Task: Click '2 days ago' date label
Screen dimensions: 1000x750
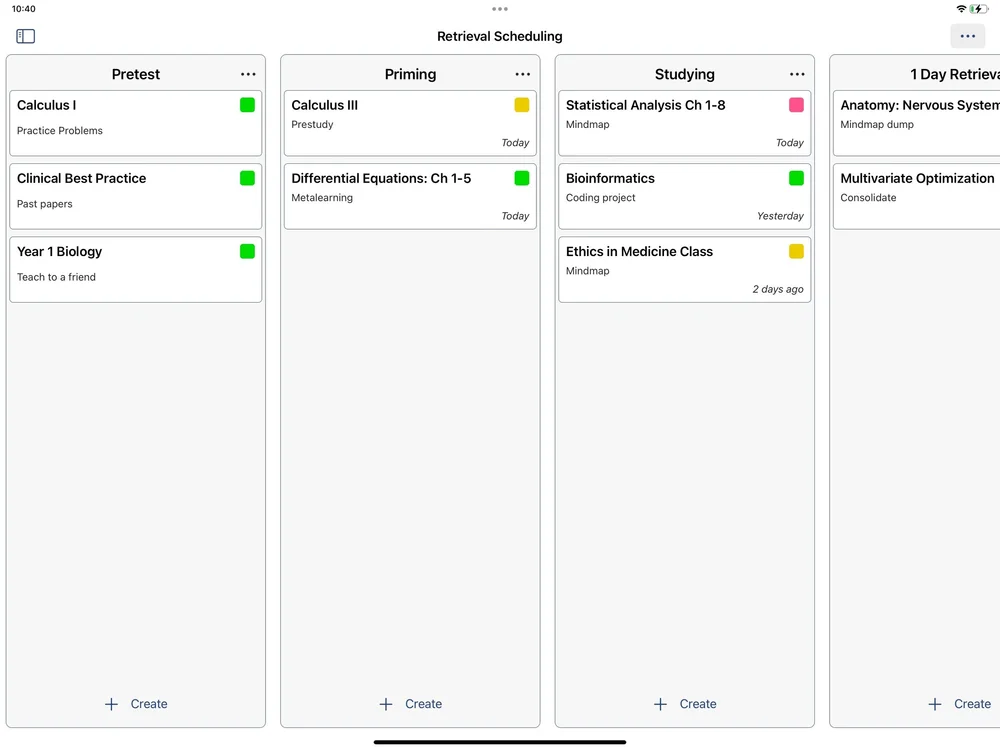Action: pyautogui.click(x=777, y=290)
